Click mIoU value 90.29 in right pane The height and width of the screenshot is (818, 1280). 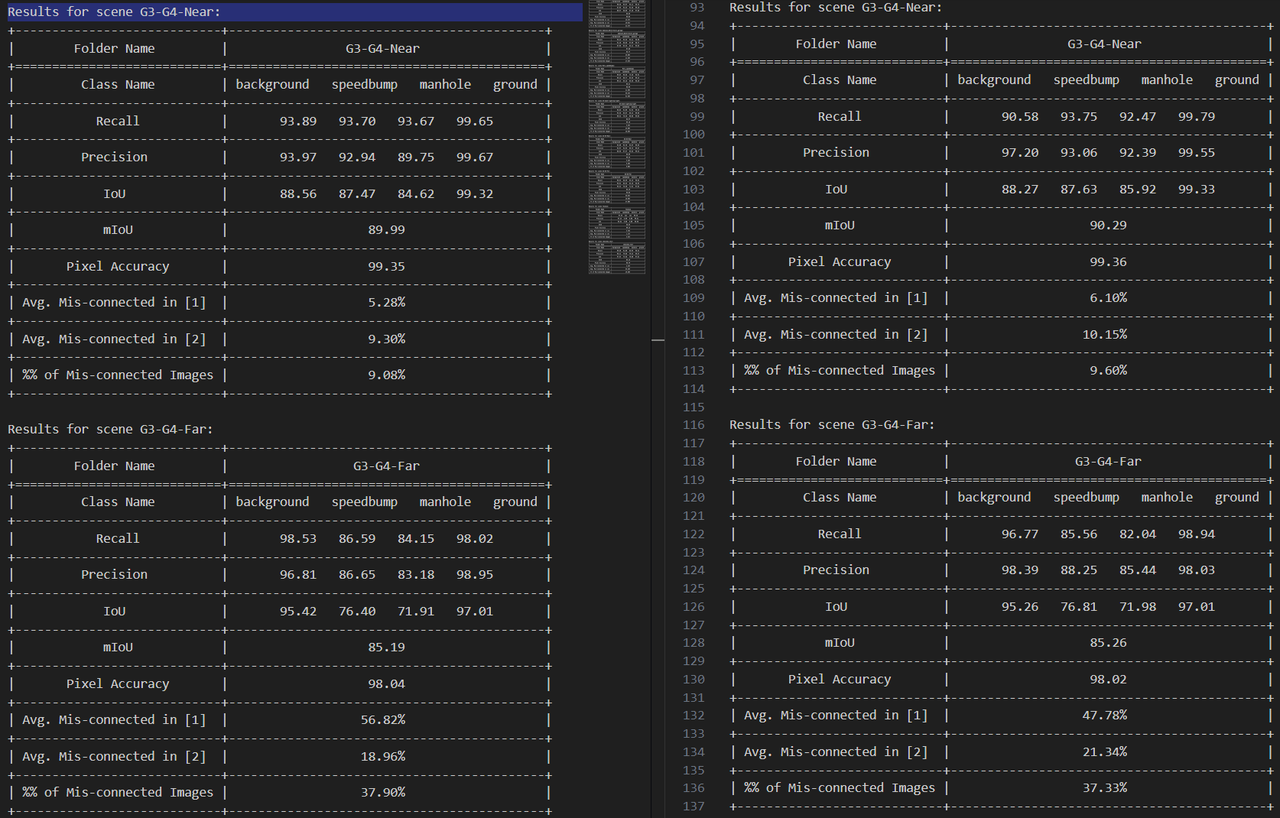(x=1108, y=225)
